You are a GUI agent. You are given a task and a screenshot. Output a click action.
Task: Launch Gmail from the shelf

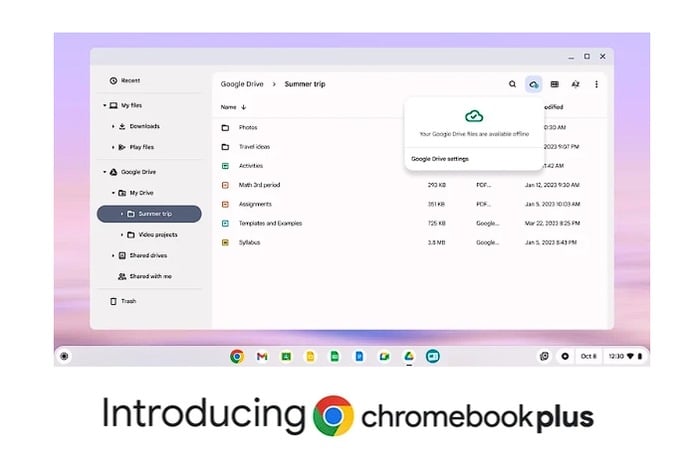pyautogui.click(x=262, y=356)
